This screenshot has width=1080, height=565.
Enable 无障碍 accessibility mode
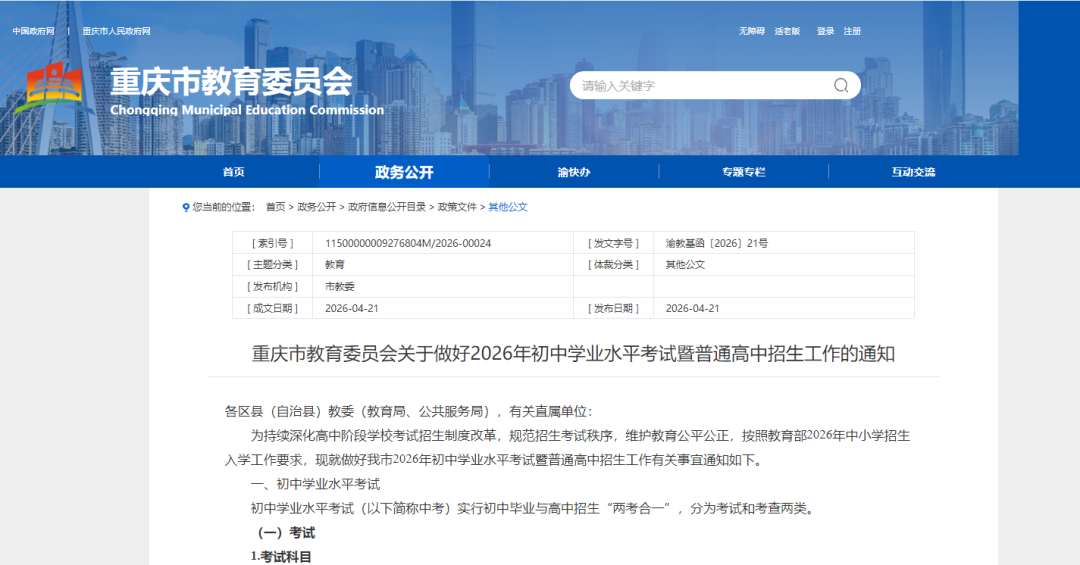(x=752, y=31)
